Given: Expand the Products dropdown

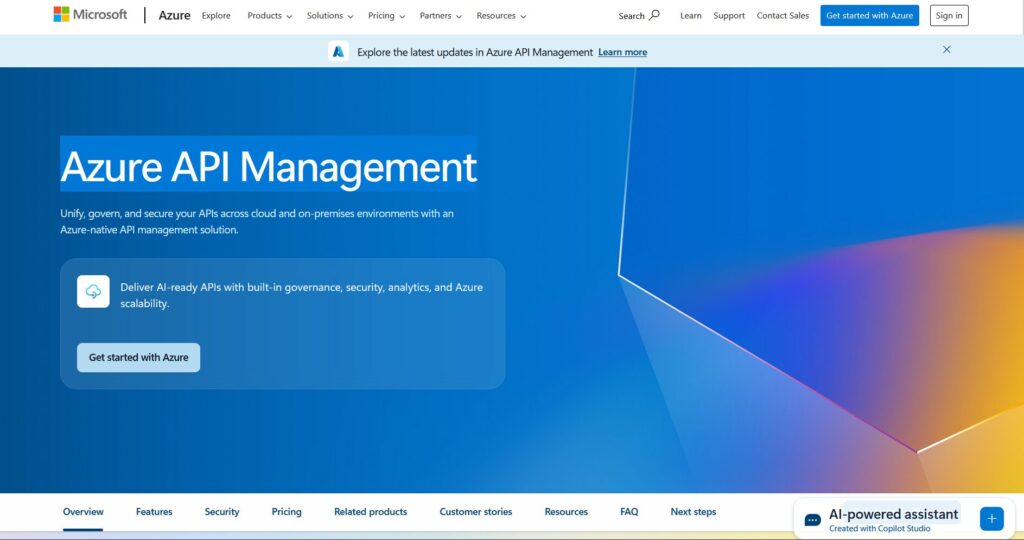Looking at the screenshot, I should click(x=270, y=16).
